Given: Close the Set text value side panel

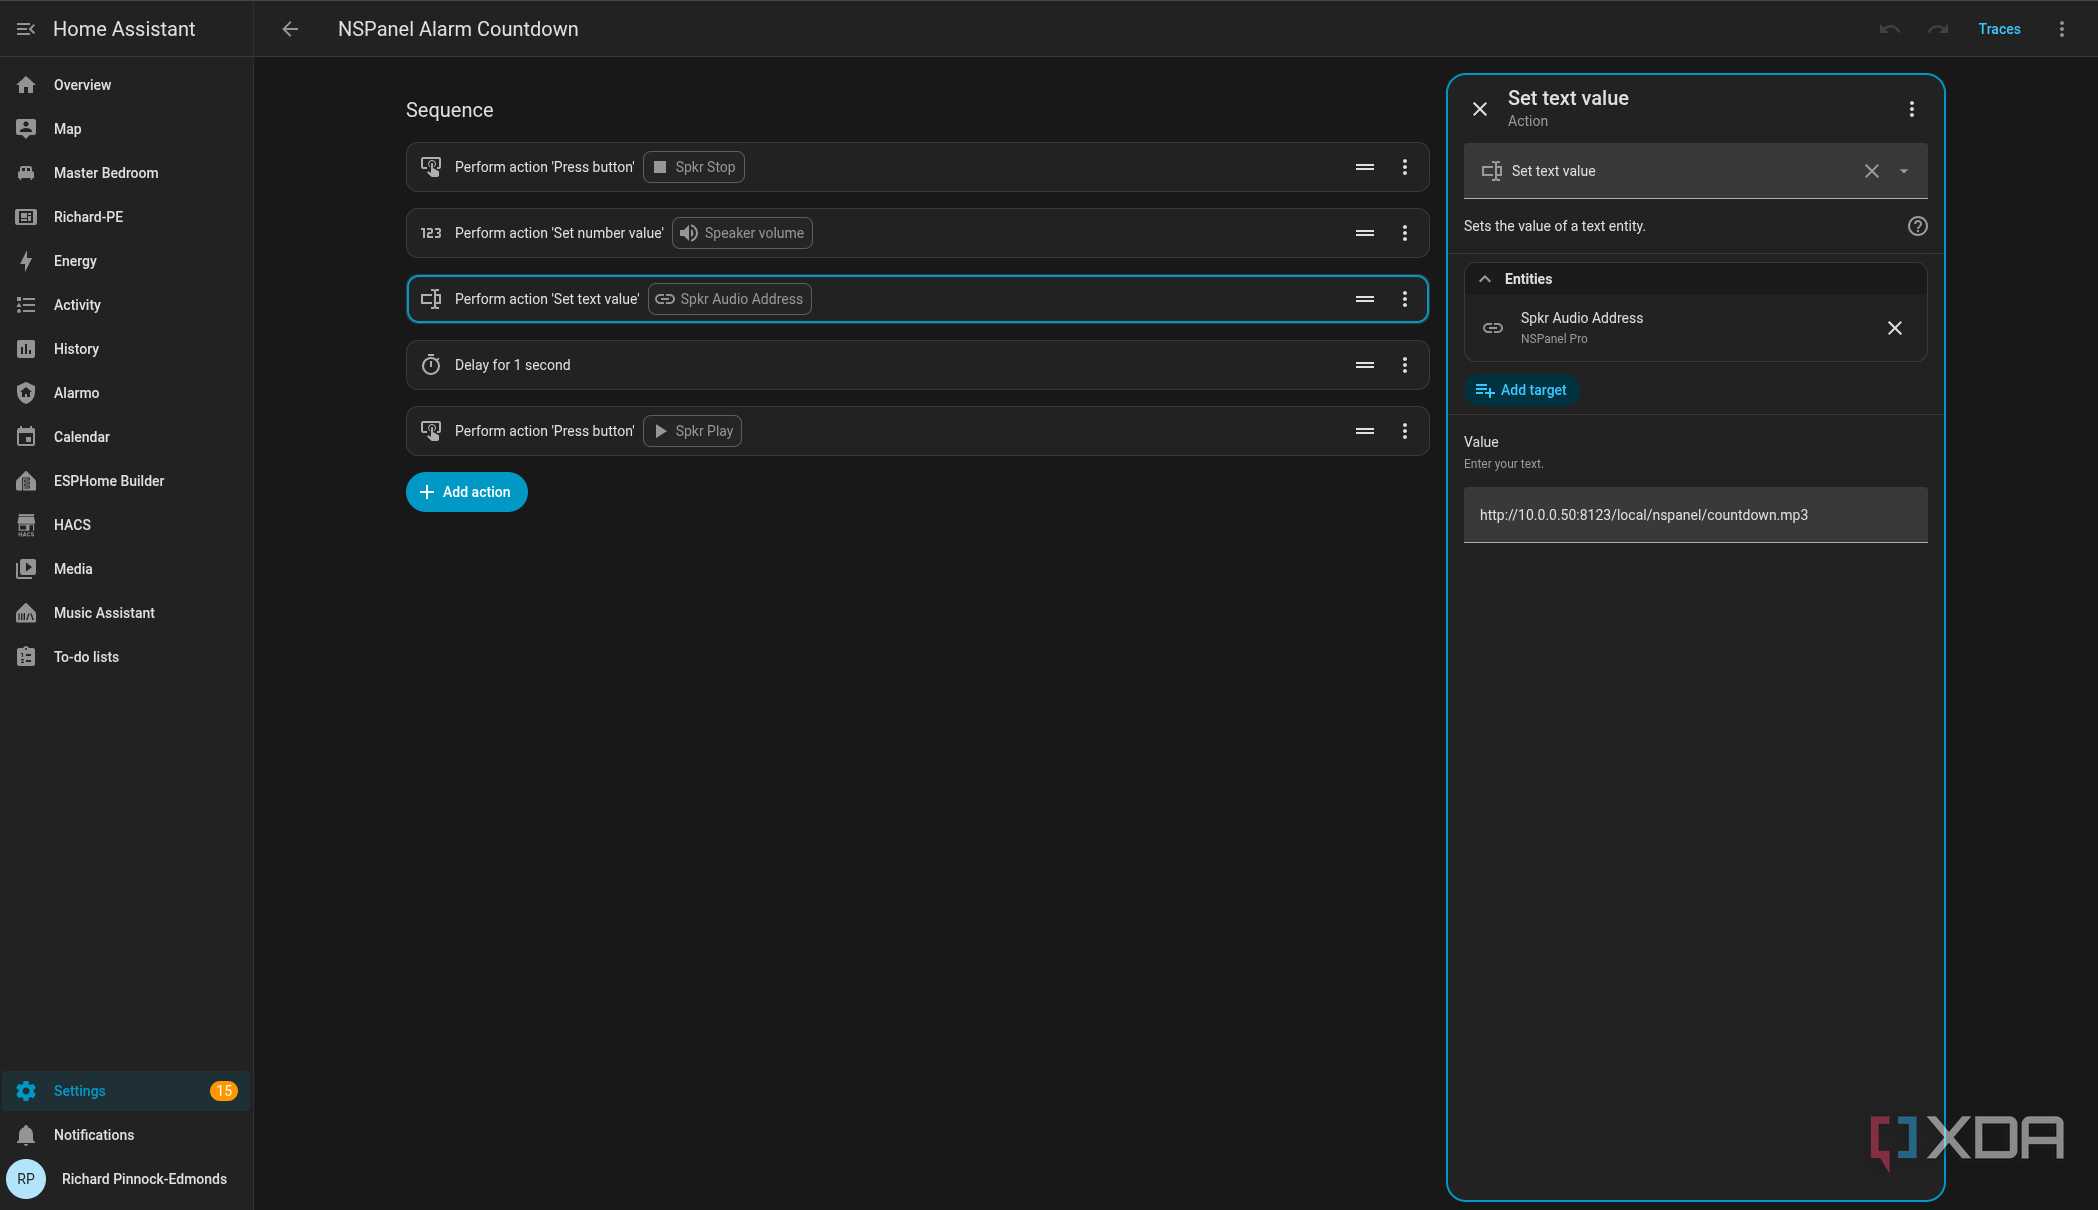Looking at the screenshot, I should tap(1480, 109).
